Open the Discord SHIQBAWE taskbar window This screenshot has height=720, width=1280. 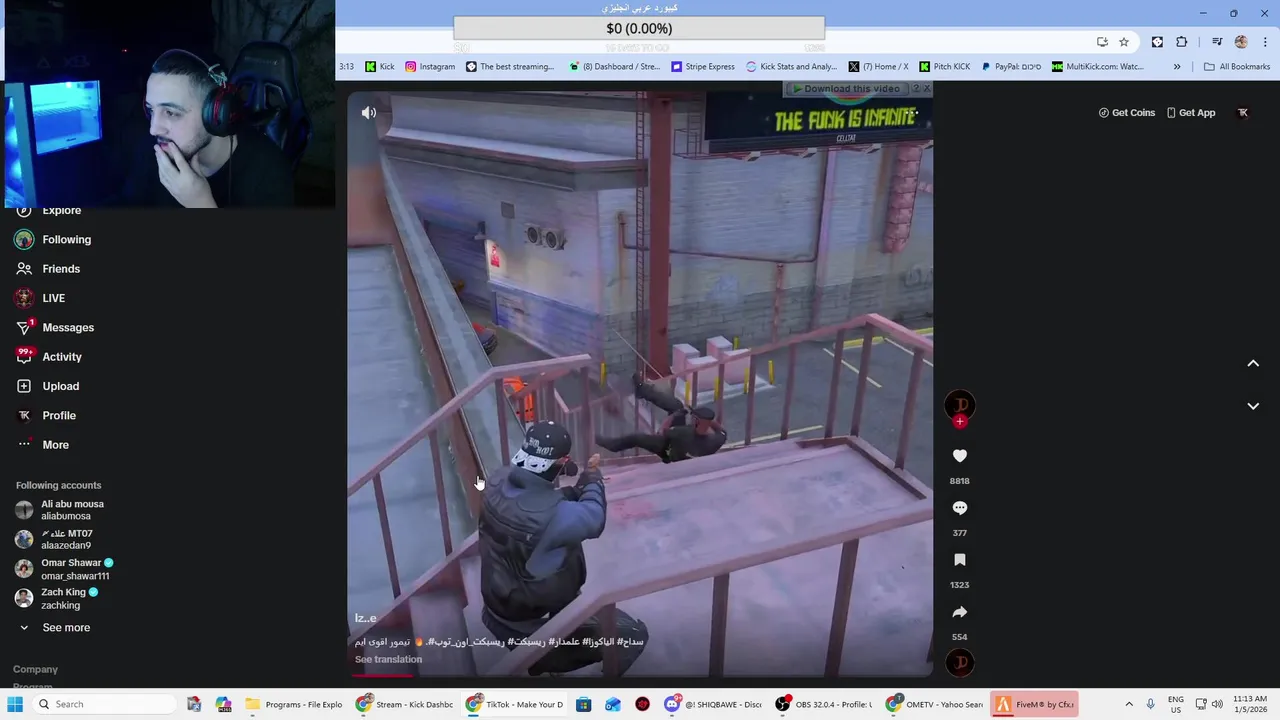pyautogui.click(x=714, y=704)
